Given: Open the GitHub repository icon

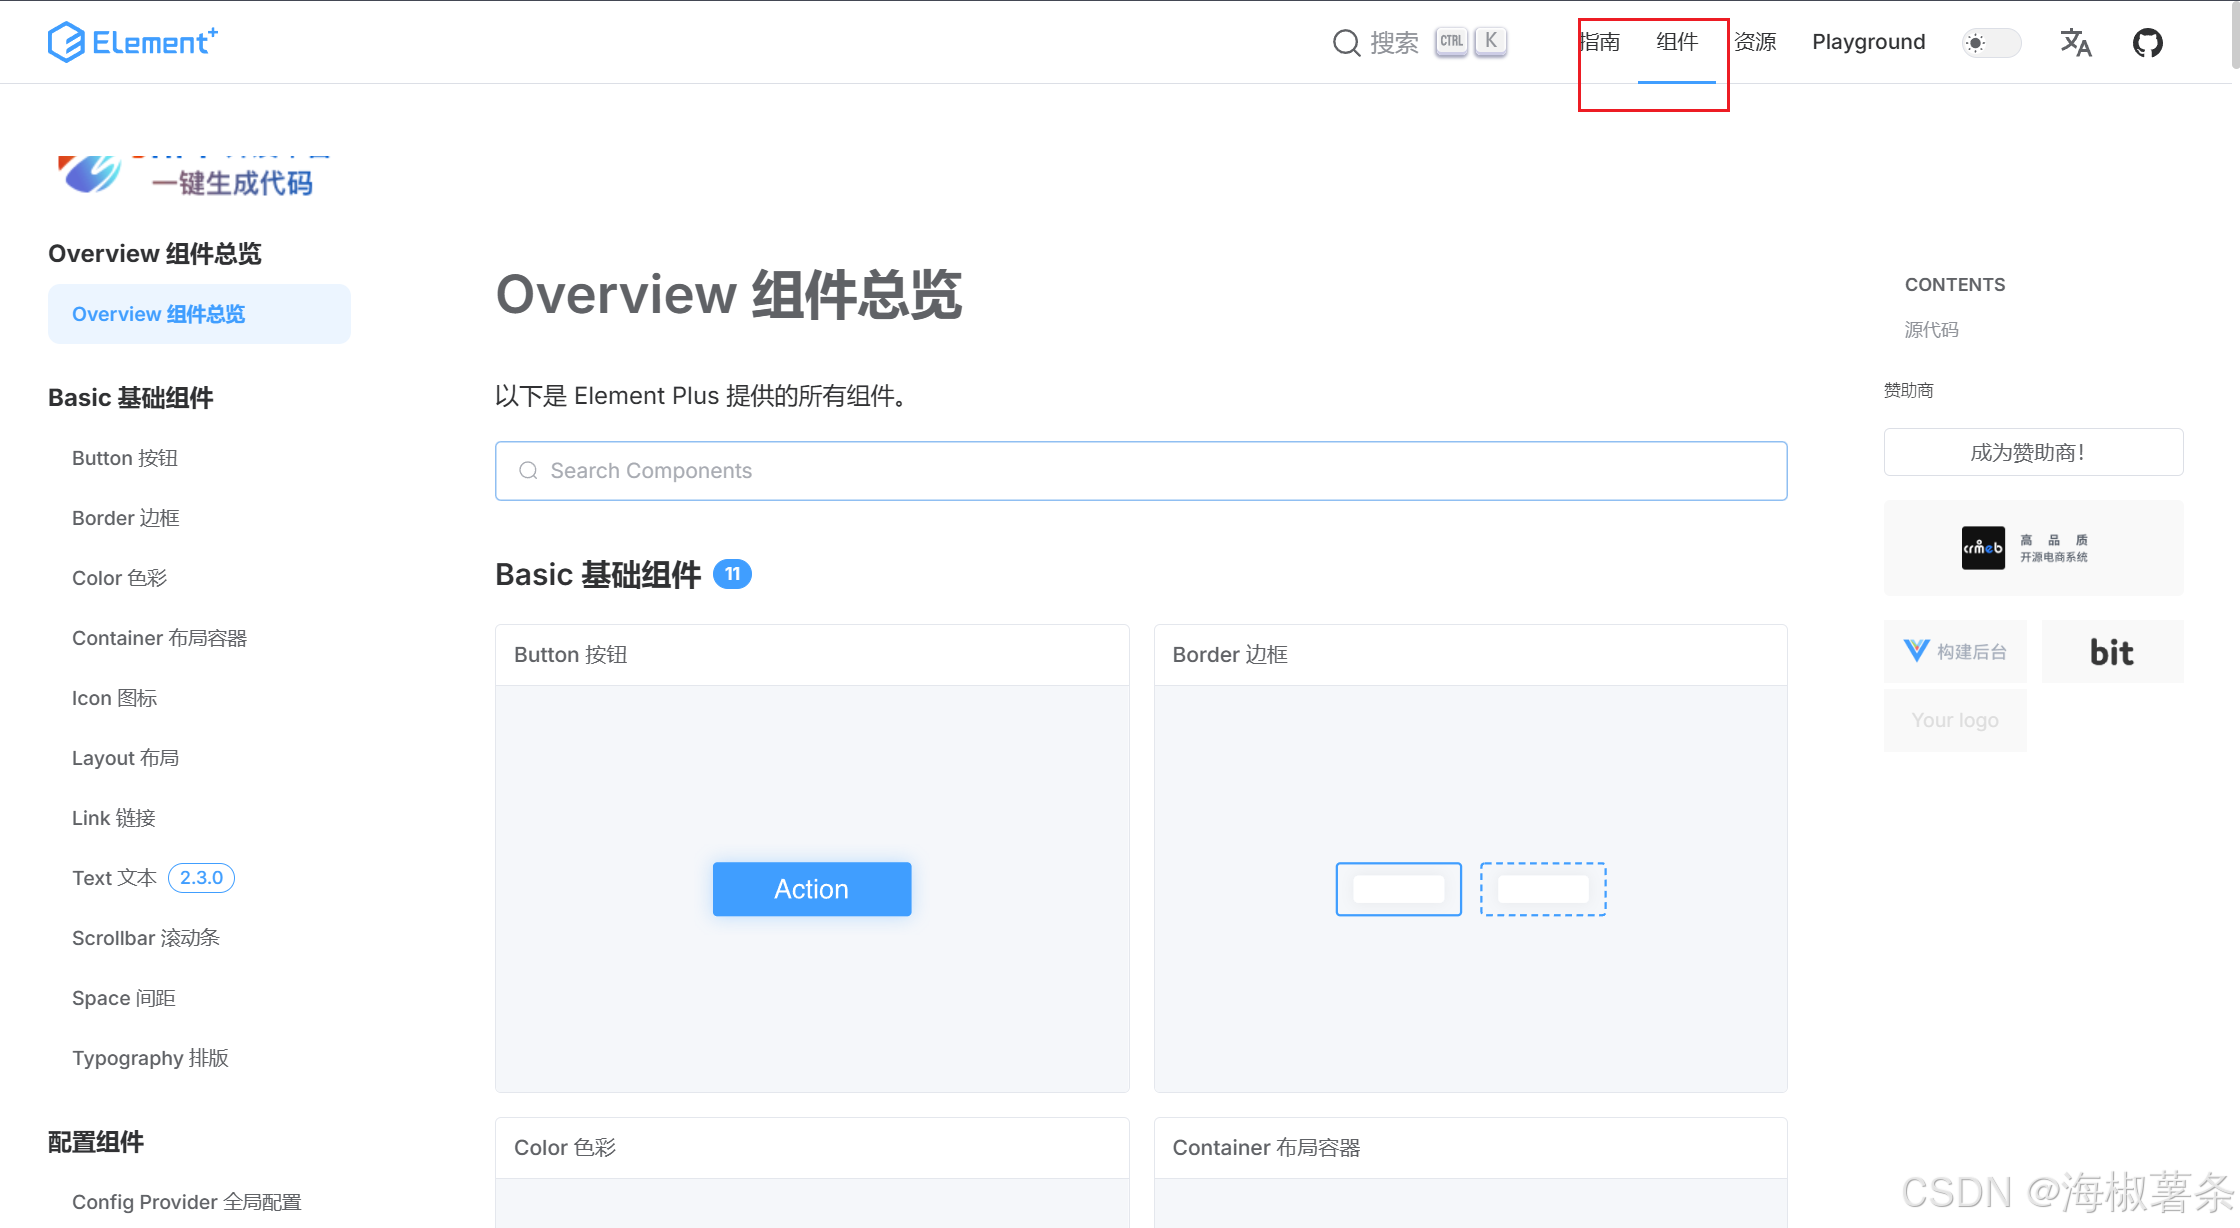Looking at the screenshot, I should click(2147, 42).
